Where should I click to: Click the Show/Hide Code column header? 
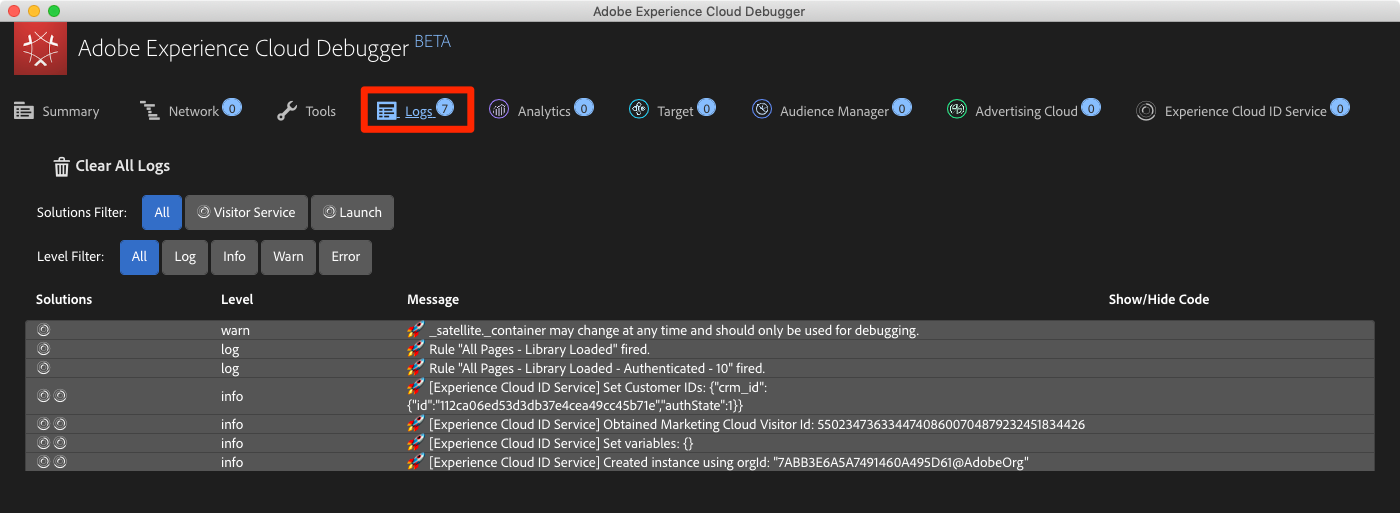tap(1159, 299)
